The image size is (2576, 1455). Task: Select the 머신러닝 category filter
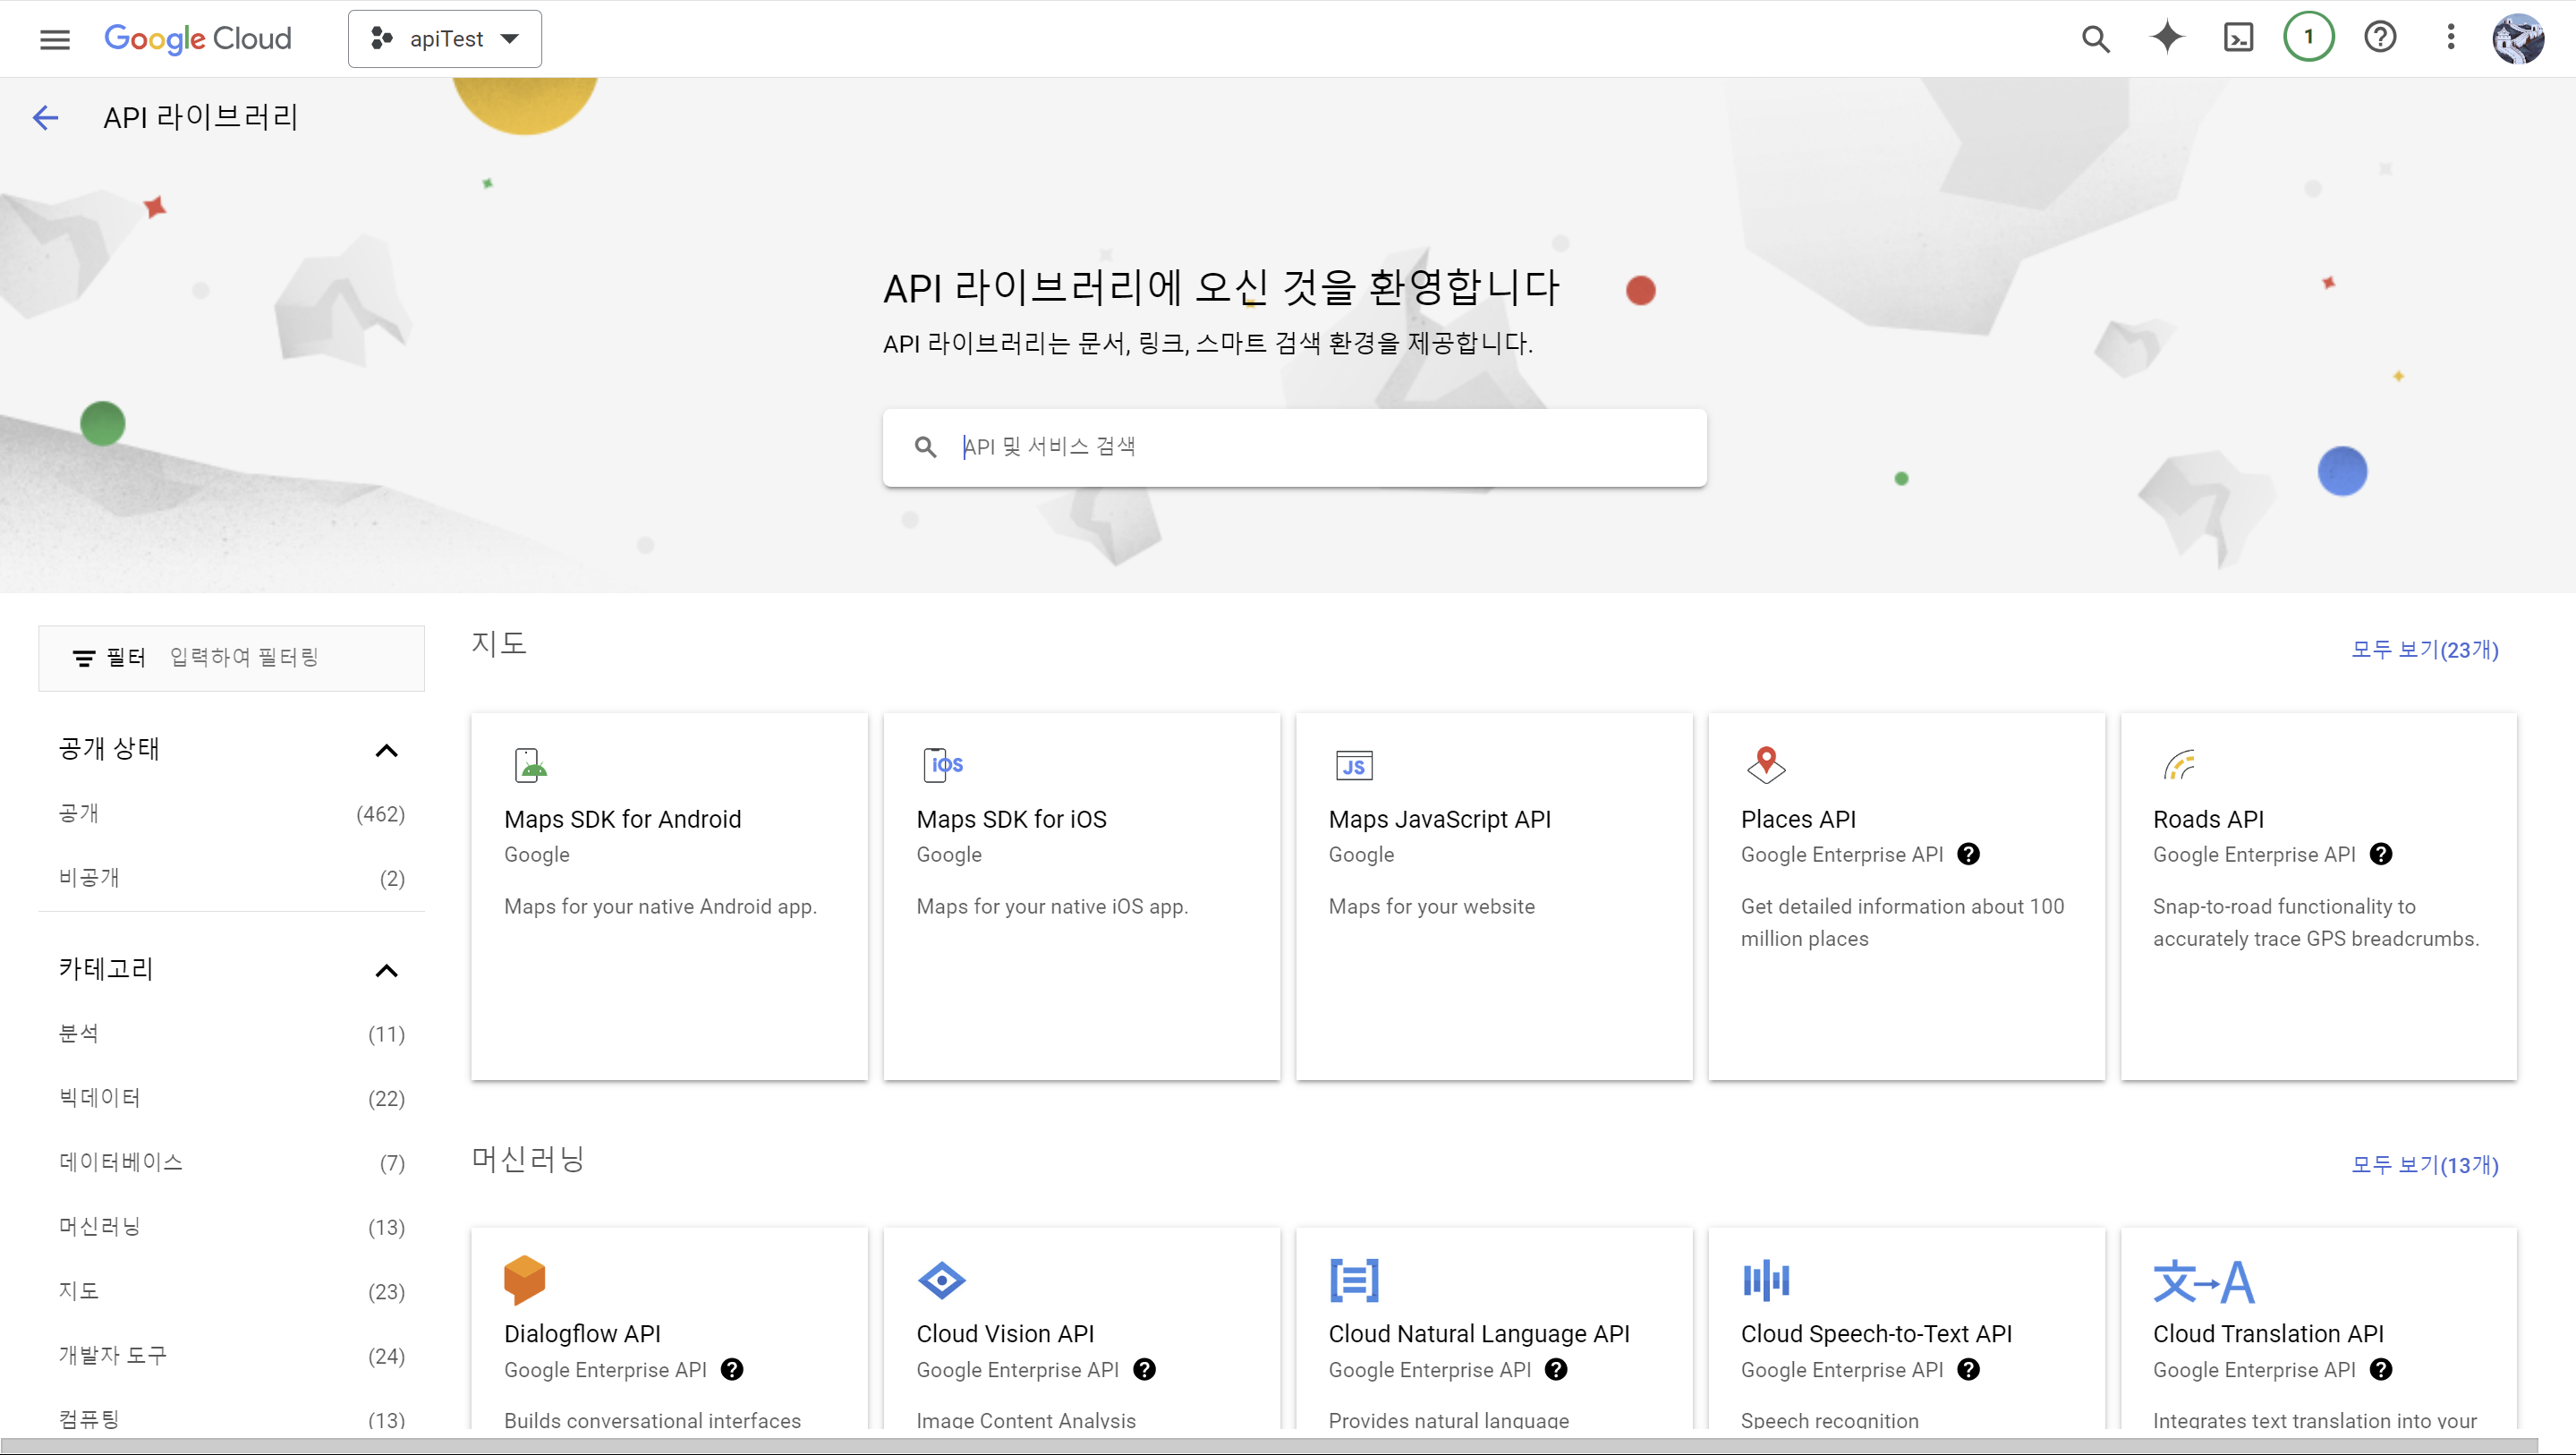(x=231, y=1227)
